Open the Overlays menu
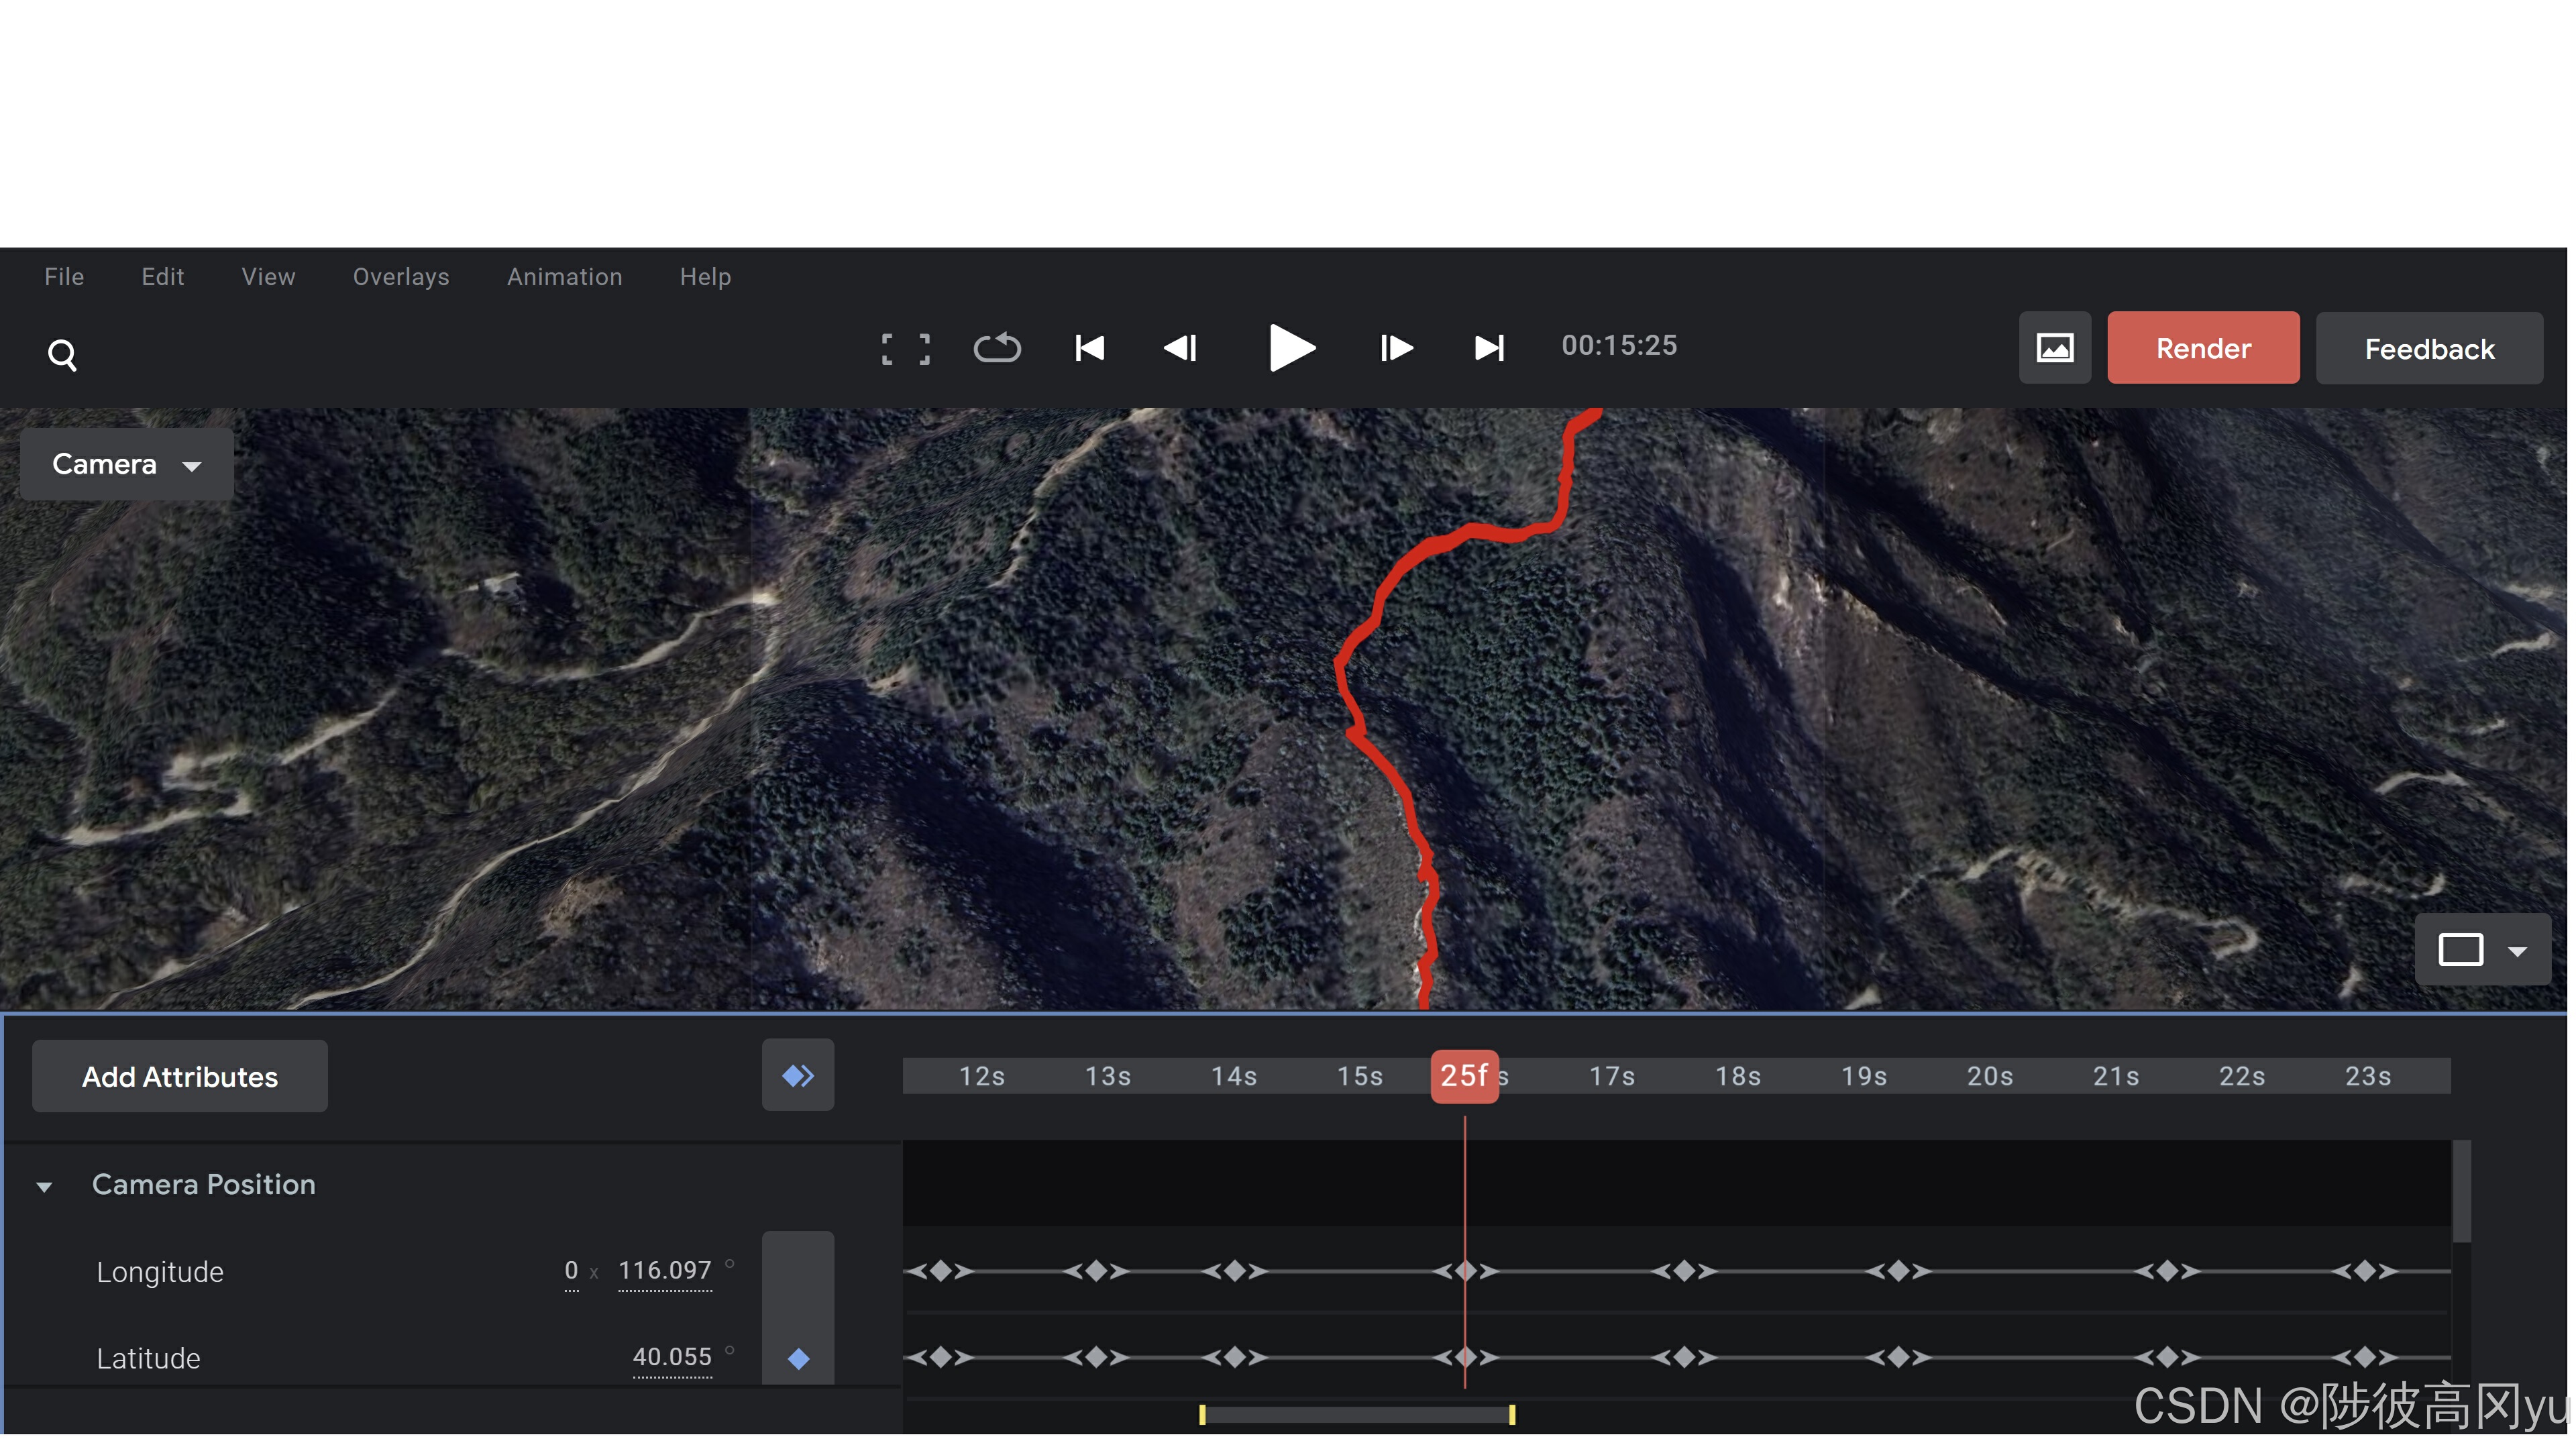This screenshot has width=2576, height=1449. tap(400, 277)
